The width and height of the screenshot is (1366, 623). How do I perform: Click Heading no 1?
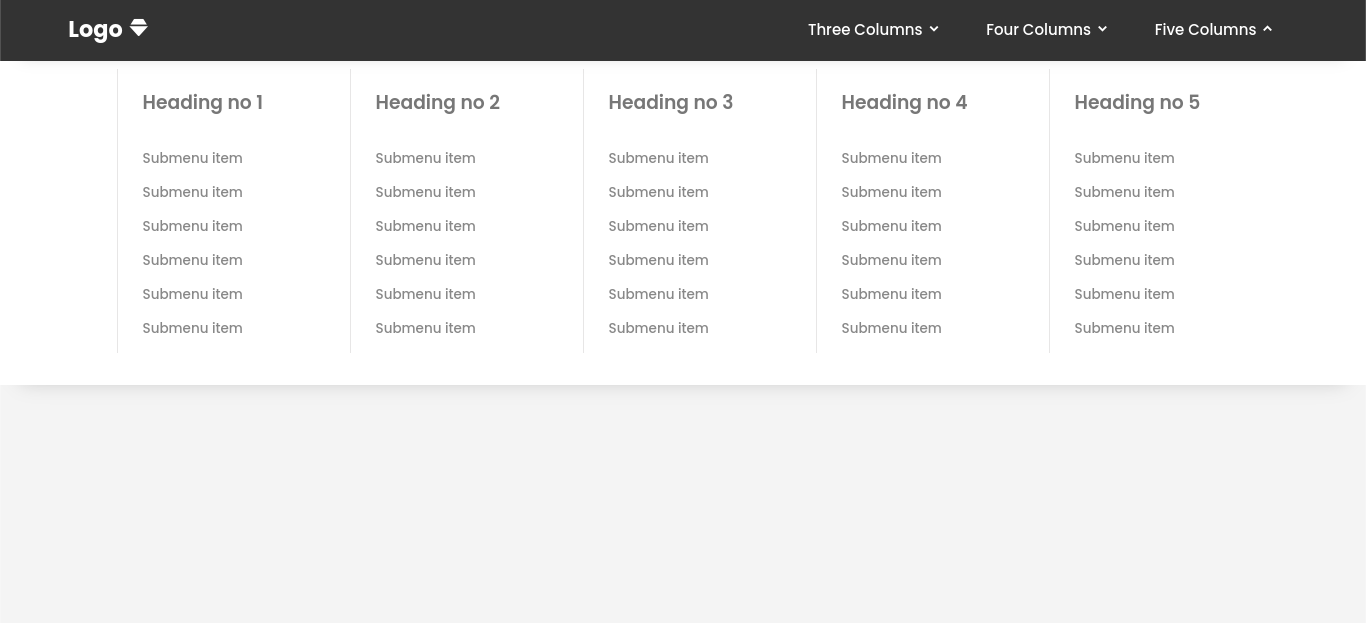[202, 102]
